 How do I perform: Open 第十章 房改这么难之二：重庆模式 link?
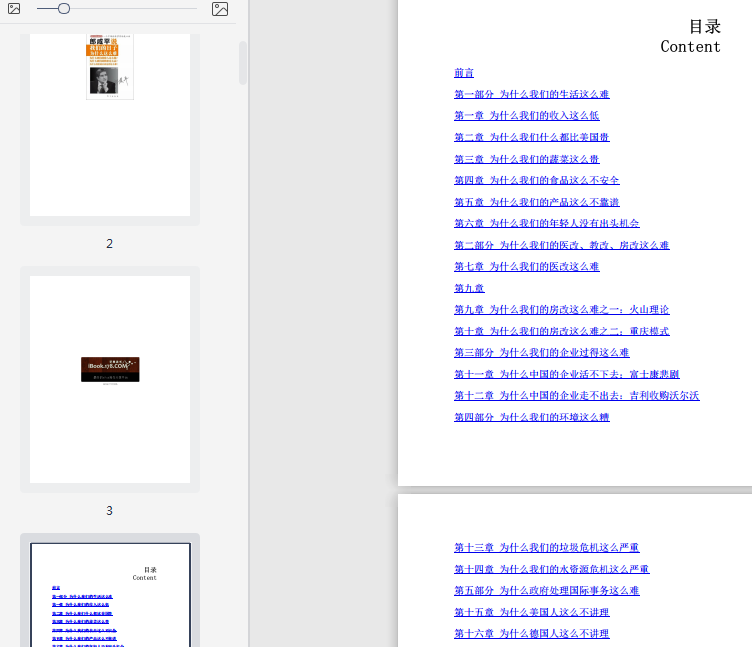pos(562,331)
